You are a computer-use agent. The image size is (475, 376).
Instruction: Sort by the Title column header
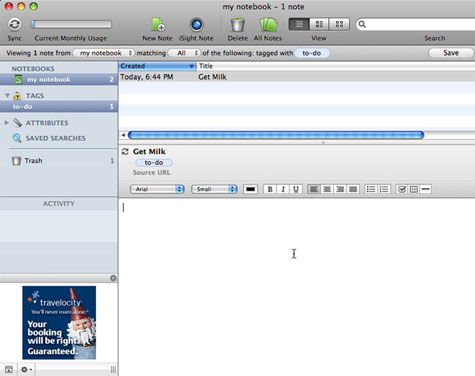[x=336, y=66]
